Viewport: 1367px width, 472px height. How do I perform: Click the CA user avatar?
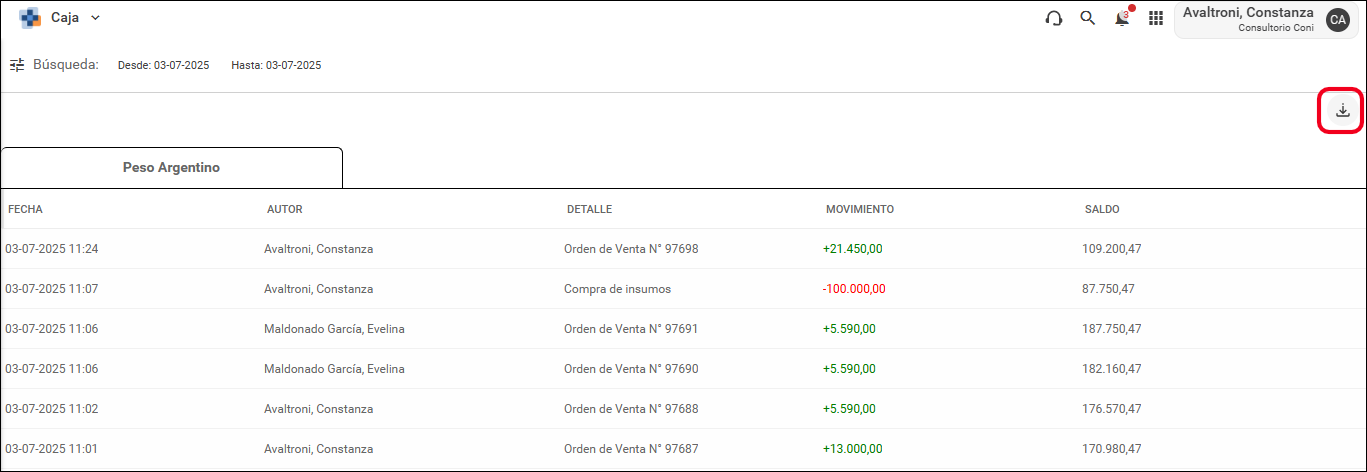(x=1338, y=19)
